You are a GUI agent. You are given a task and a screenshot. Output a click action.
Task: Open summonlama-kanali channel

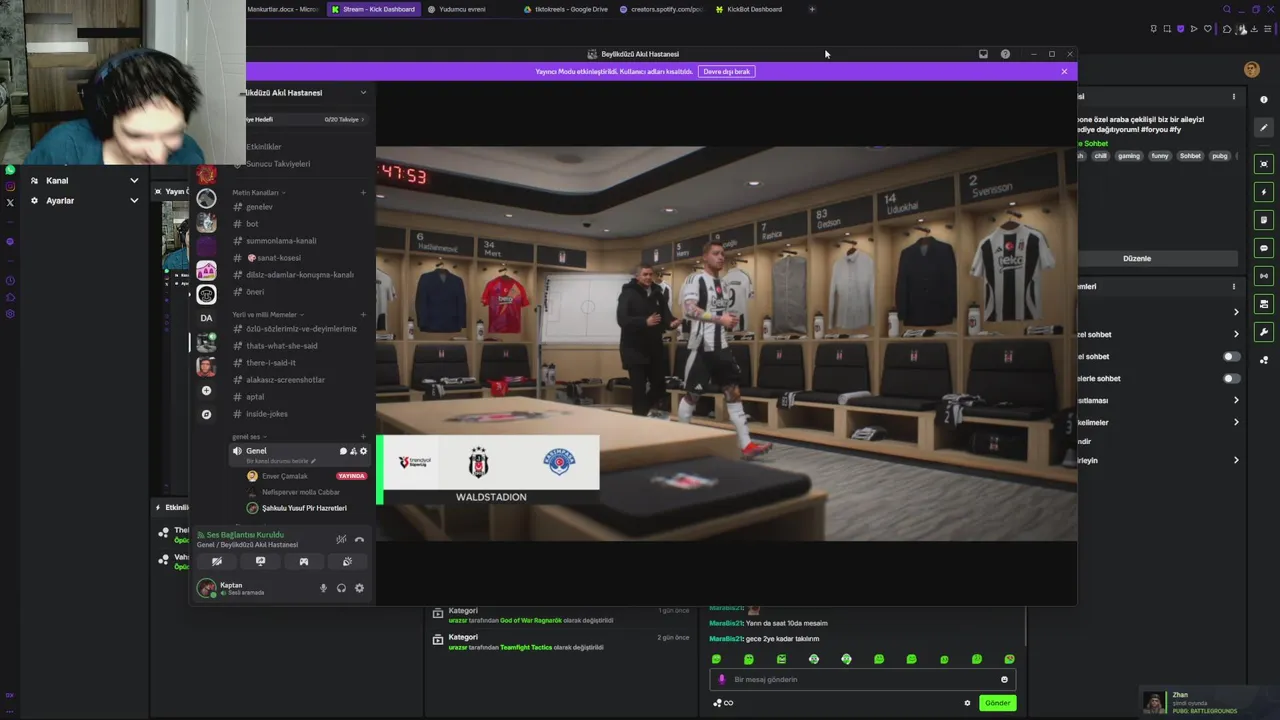(281, 241)
